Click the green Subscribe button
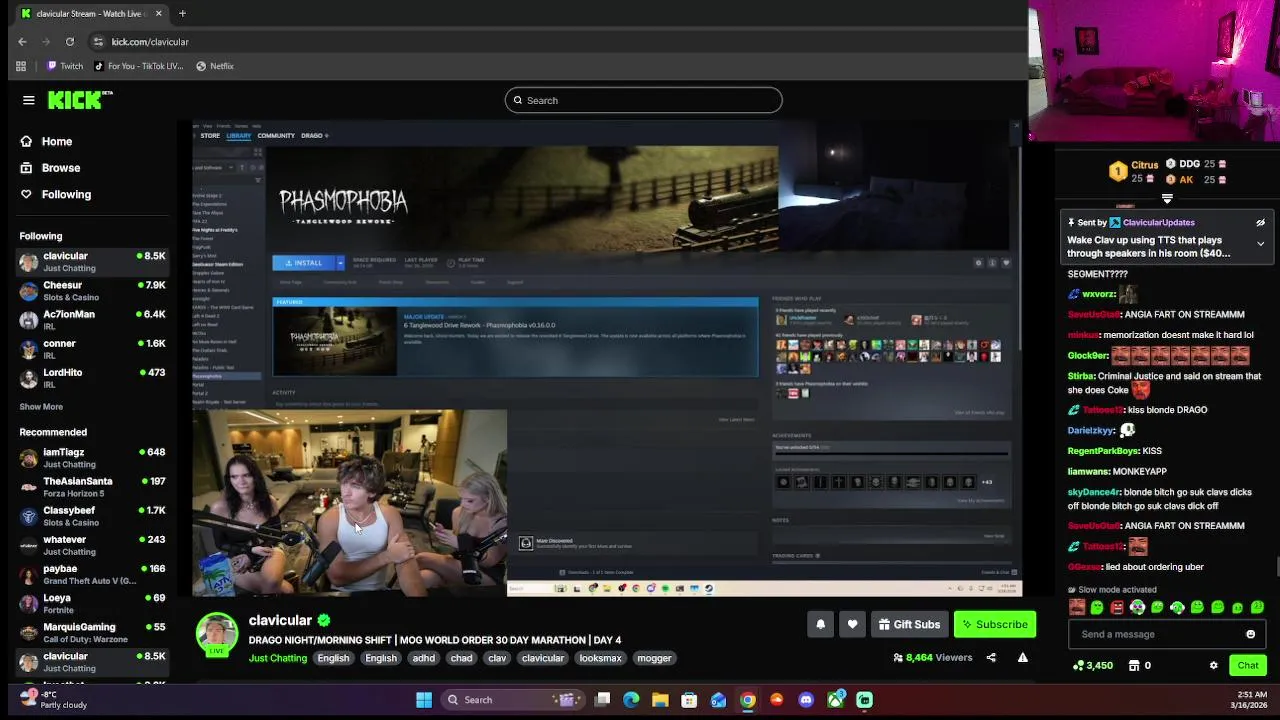 pyautogui.click(x=995, y=624)
